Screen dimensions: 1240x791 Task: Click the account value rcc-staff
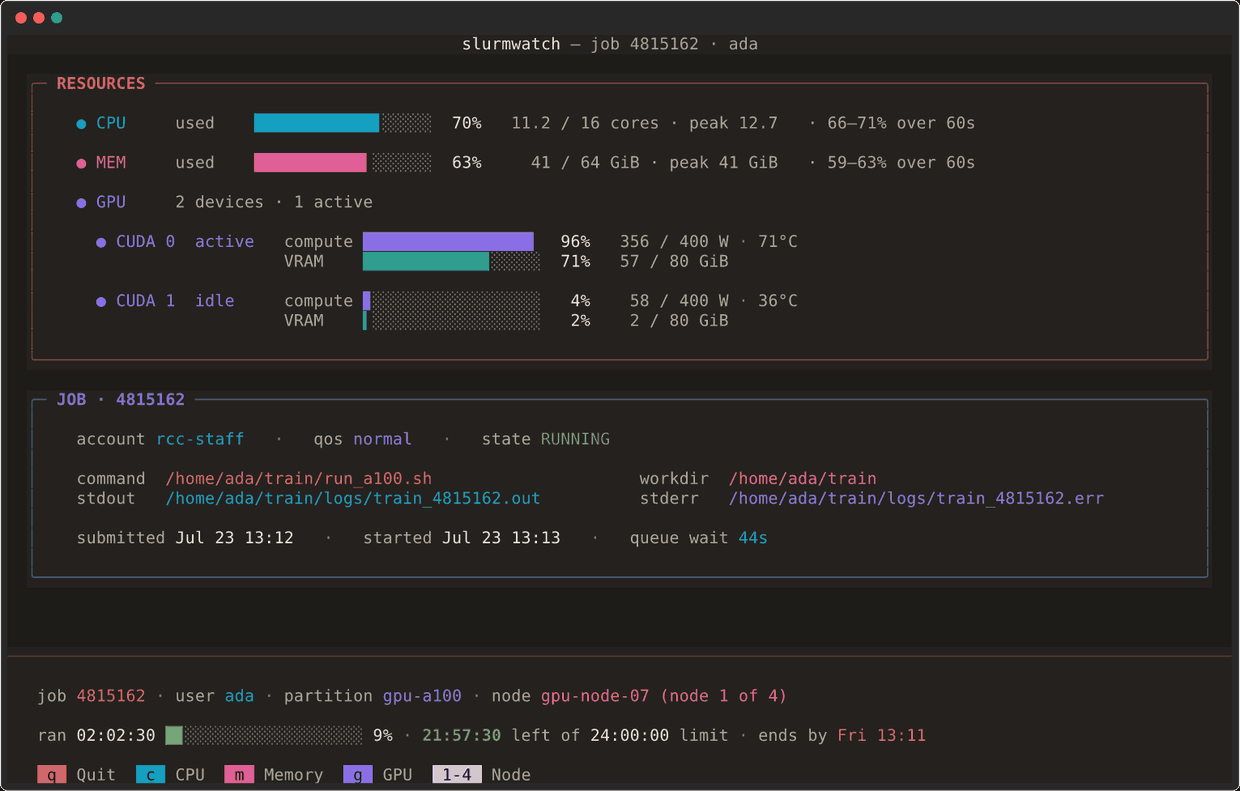tap(200, 439)
